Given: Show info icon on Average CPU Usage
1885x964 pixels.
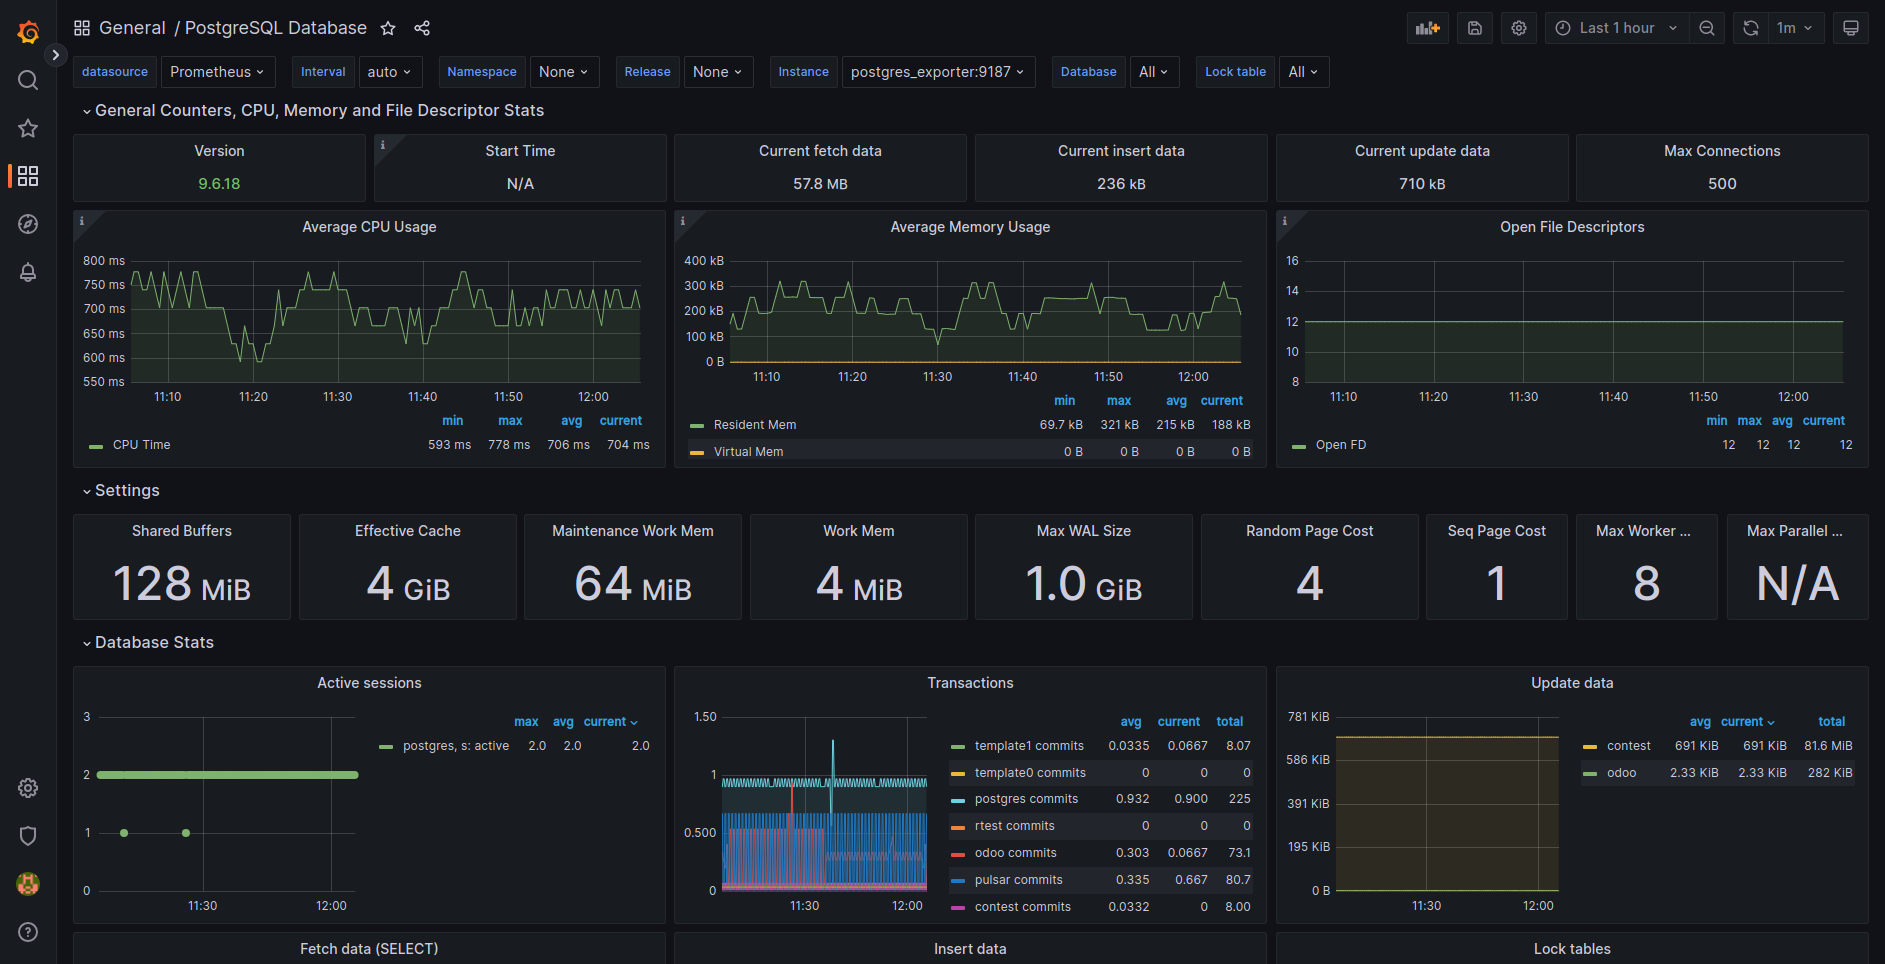Looking at the screenshot, I should 82,221.
